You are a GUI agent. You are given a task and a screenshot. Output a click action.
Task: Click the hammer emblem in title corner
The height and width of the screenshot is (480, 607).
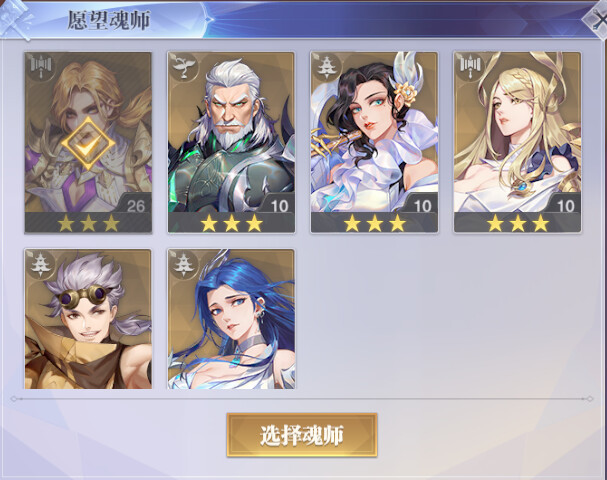(15, 19)
